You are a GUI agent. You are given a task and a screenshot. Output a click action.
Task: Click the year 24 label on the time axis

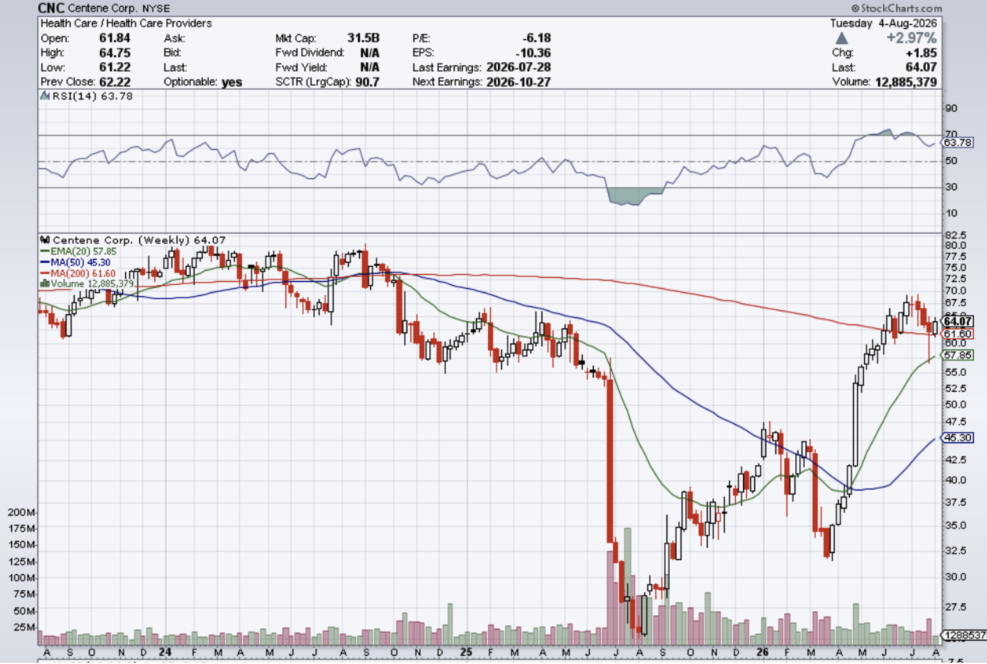[x=166, y=652]
